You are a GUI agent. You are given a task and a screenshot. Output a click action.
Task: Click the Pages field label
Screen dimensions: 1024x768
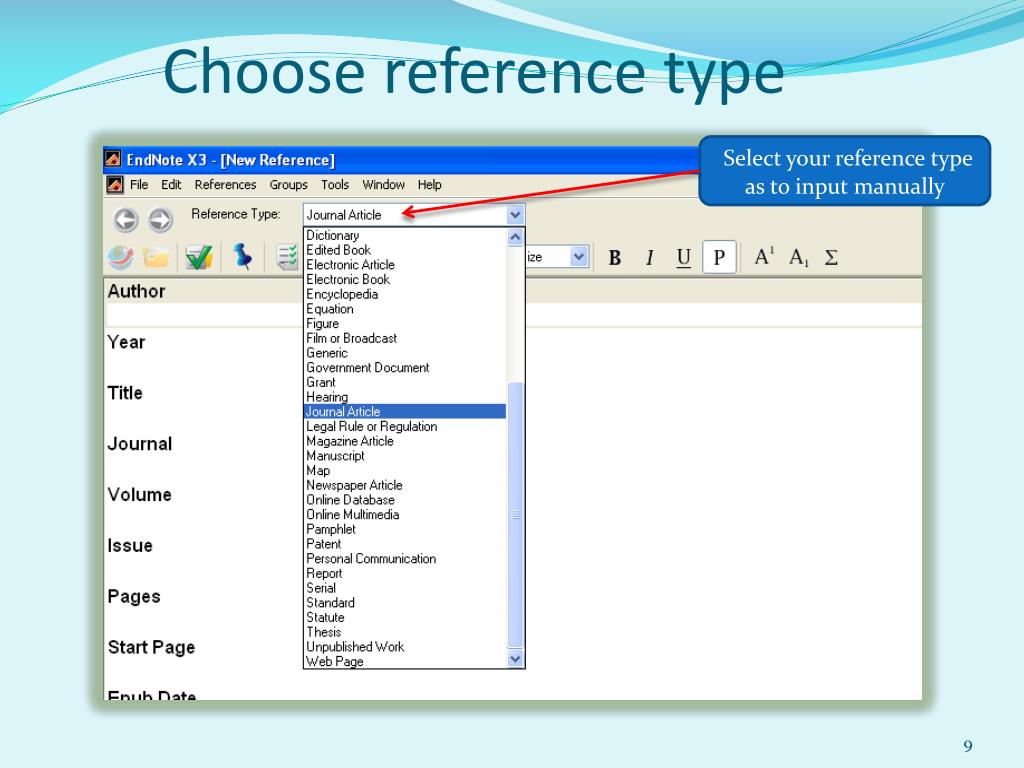[x=134, y=597]
